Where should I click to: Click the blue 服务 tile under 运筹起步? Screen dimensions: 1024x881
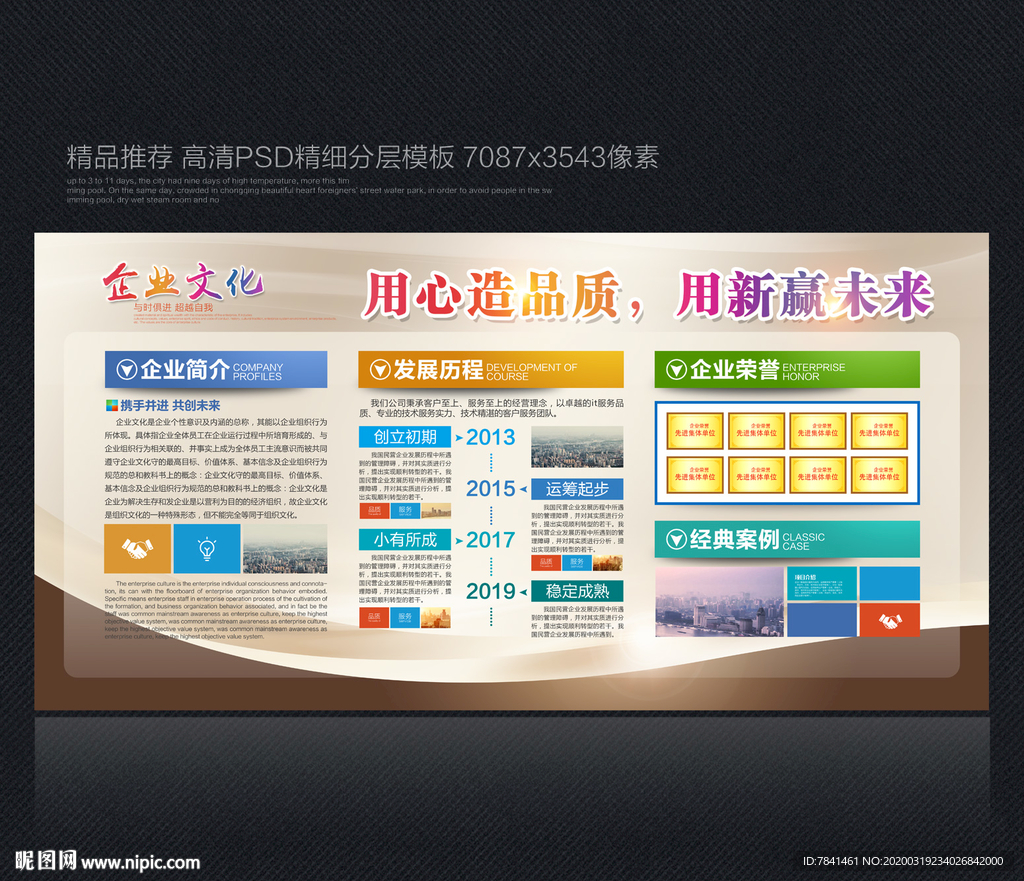(x=577, y=562)
